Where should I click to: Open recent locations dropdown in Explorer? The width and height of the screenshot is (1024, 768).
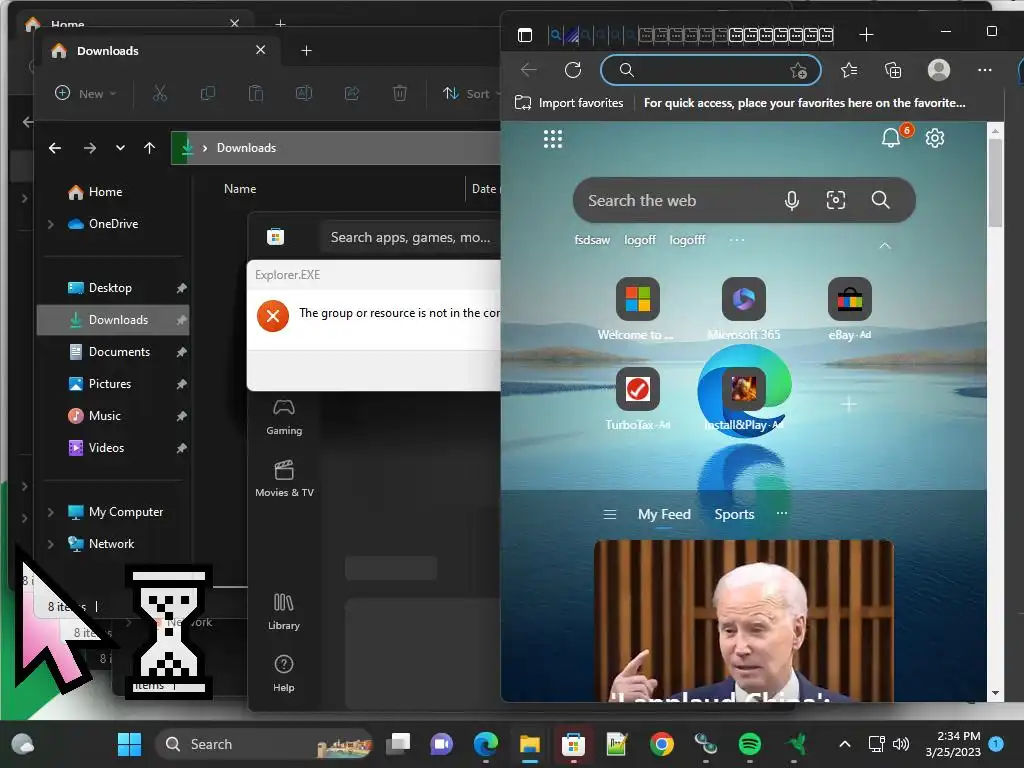120,148
